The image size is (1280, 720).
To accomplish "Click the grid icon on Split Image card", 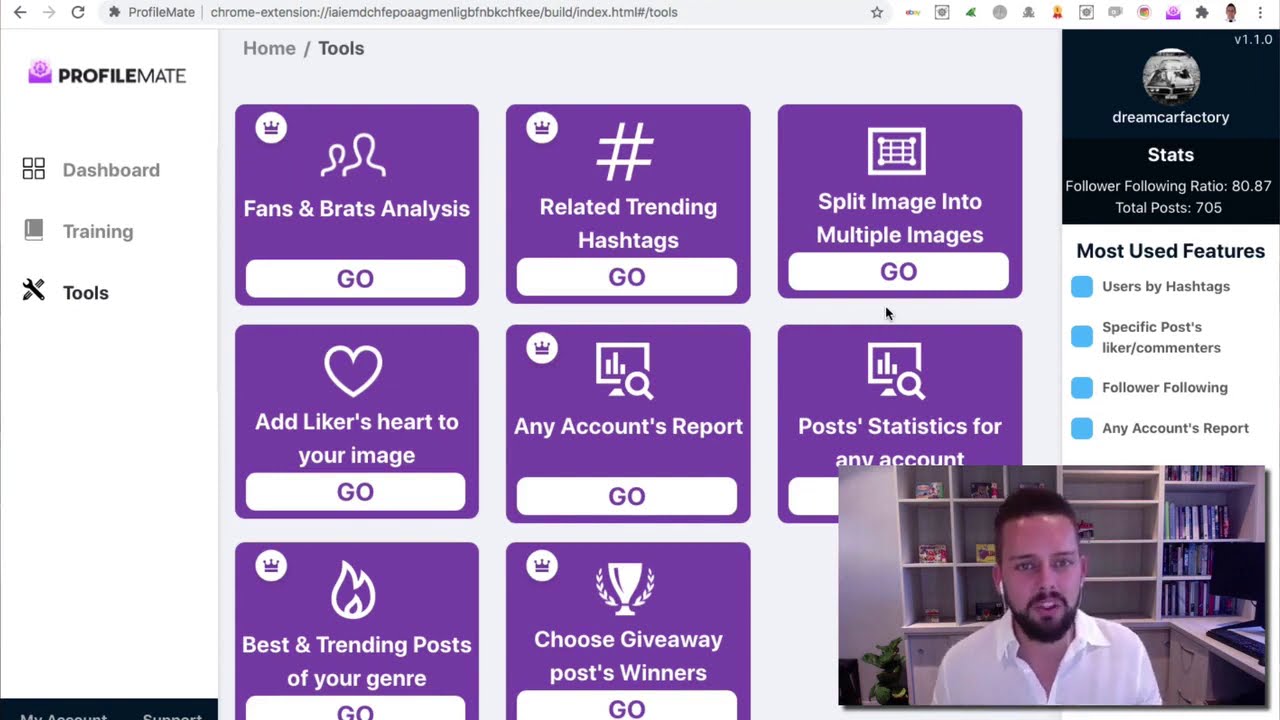I will 897,151.
